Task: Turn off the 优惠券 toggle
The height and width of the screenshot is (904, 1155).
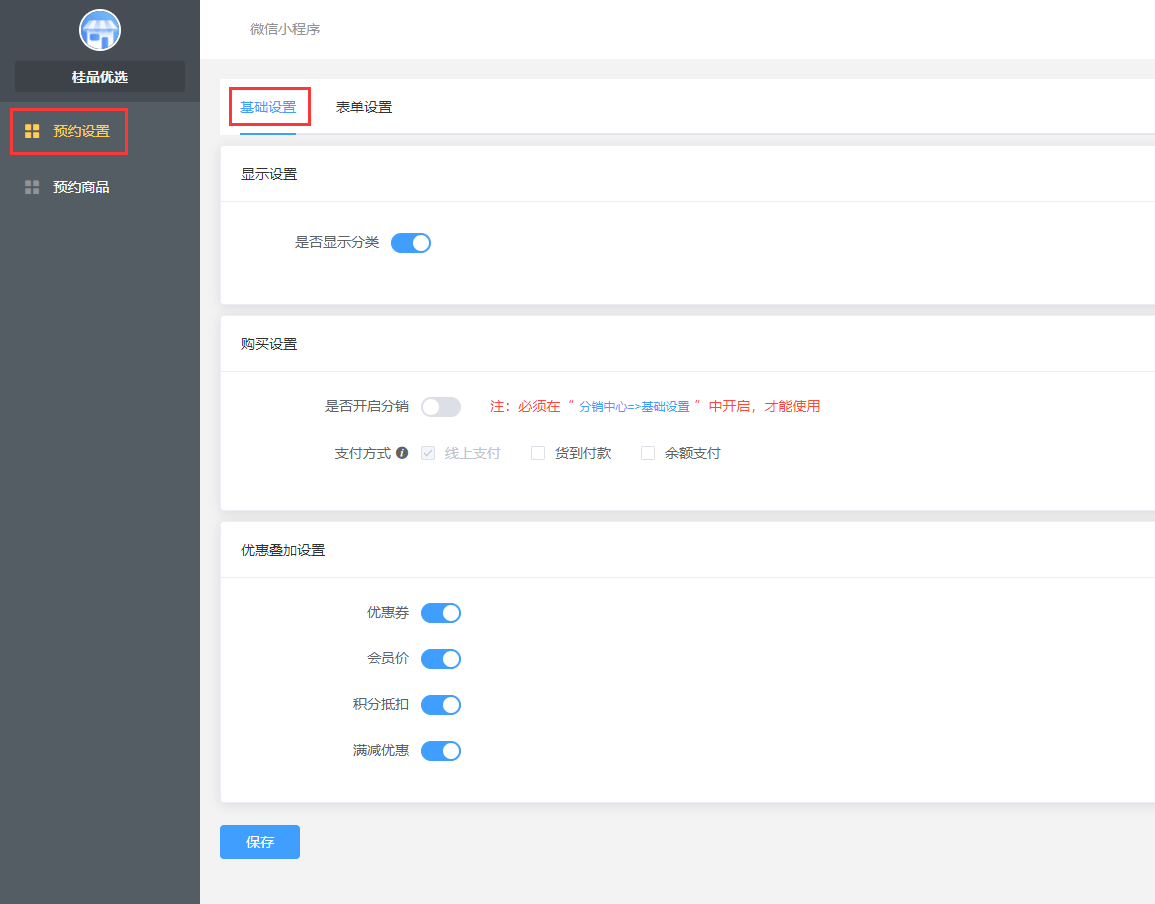Action: (x=441, y=613)
